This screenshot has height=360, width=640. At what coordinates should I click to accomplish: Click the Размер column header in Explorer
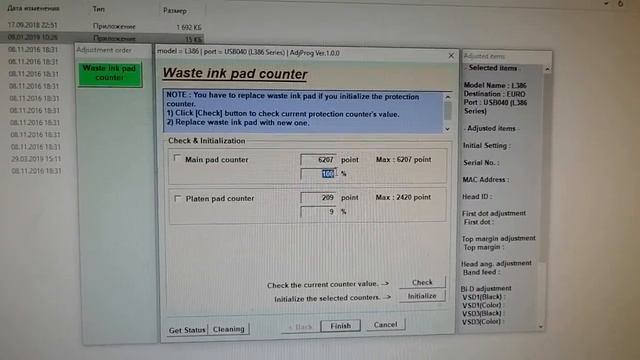[x=175, y=10]
